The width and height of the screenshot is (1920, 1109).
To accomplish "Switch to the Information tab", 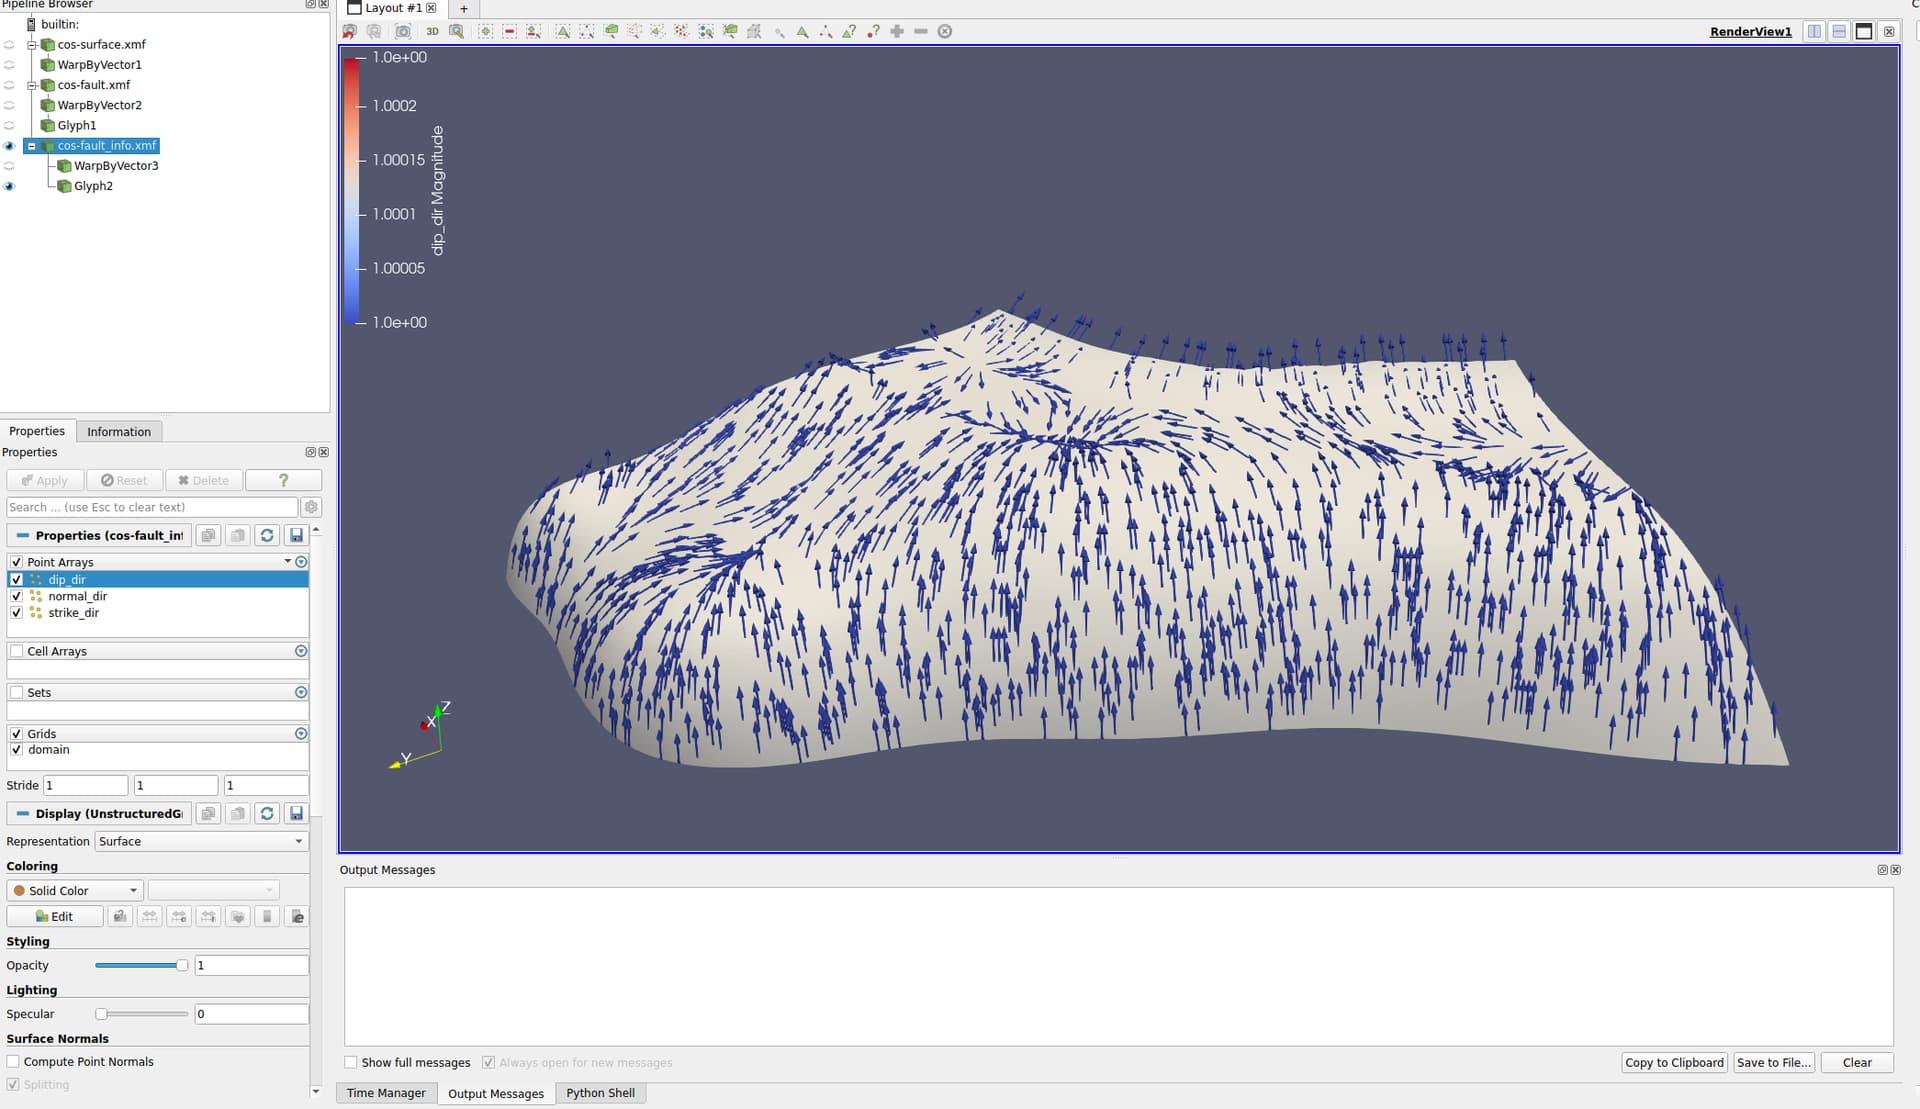I will (118, 432).
